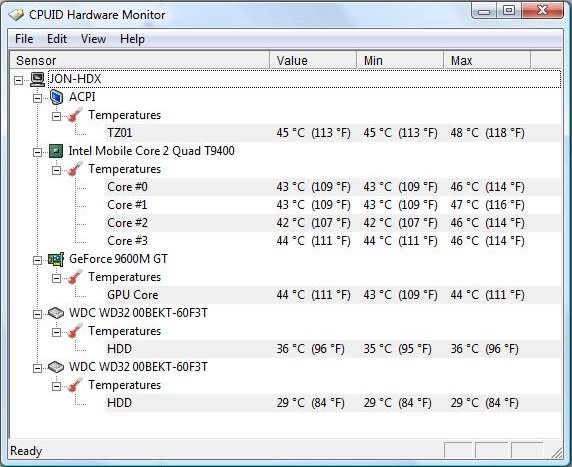
Task: Open the File menu
Action: [24, 39]
